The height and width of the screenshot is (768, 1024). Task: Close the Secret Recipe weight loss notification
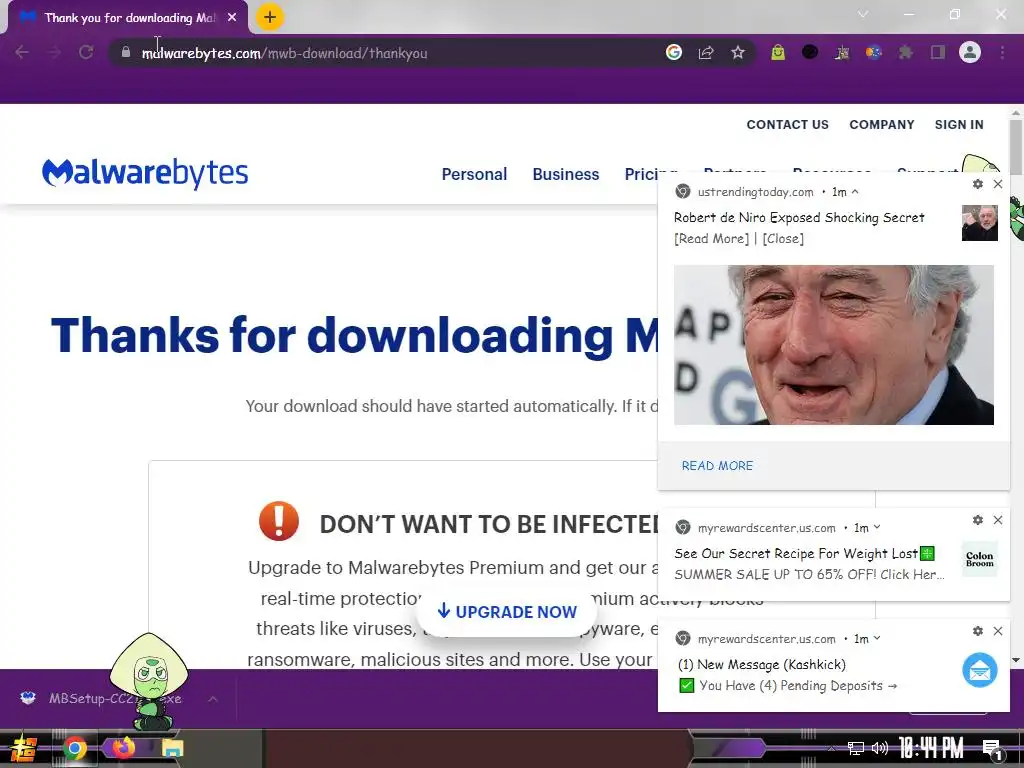[998, 520]
